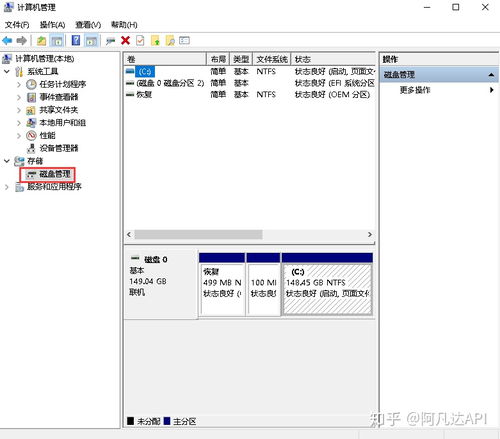Open the 文件(F) menu
Screen dimensions: 500x439
point(17,25)
